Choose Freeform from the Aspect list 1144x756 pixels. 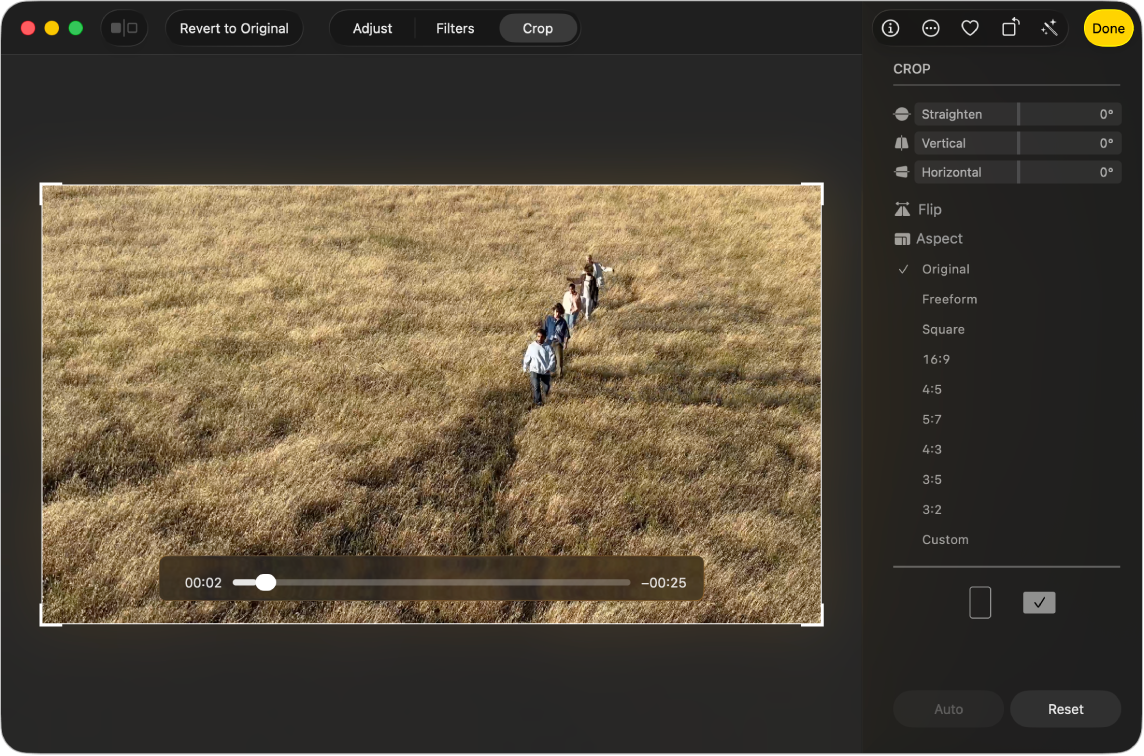coord(949,298)
